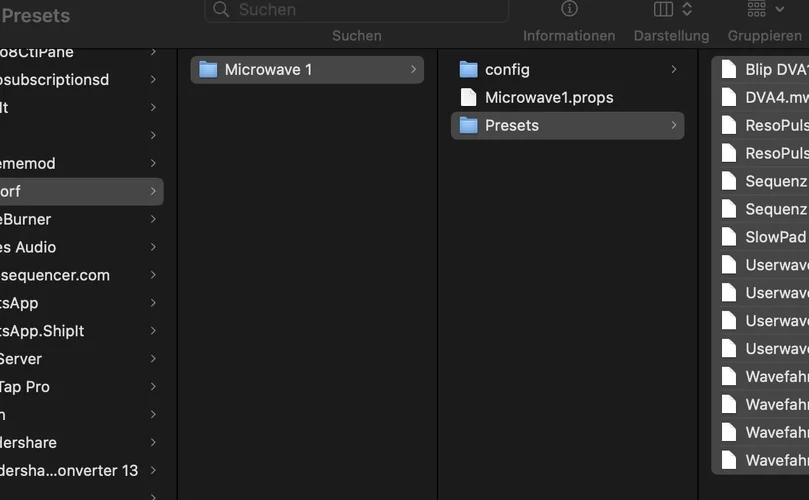Select the lershare folder row
Image resolution: width=809 pixels, height=500 pixels.
82,442
